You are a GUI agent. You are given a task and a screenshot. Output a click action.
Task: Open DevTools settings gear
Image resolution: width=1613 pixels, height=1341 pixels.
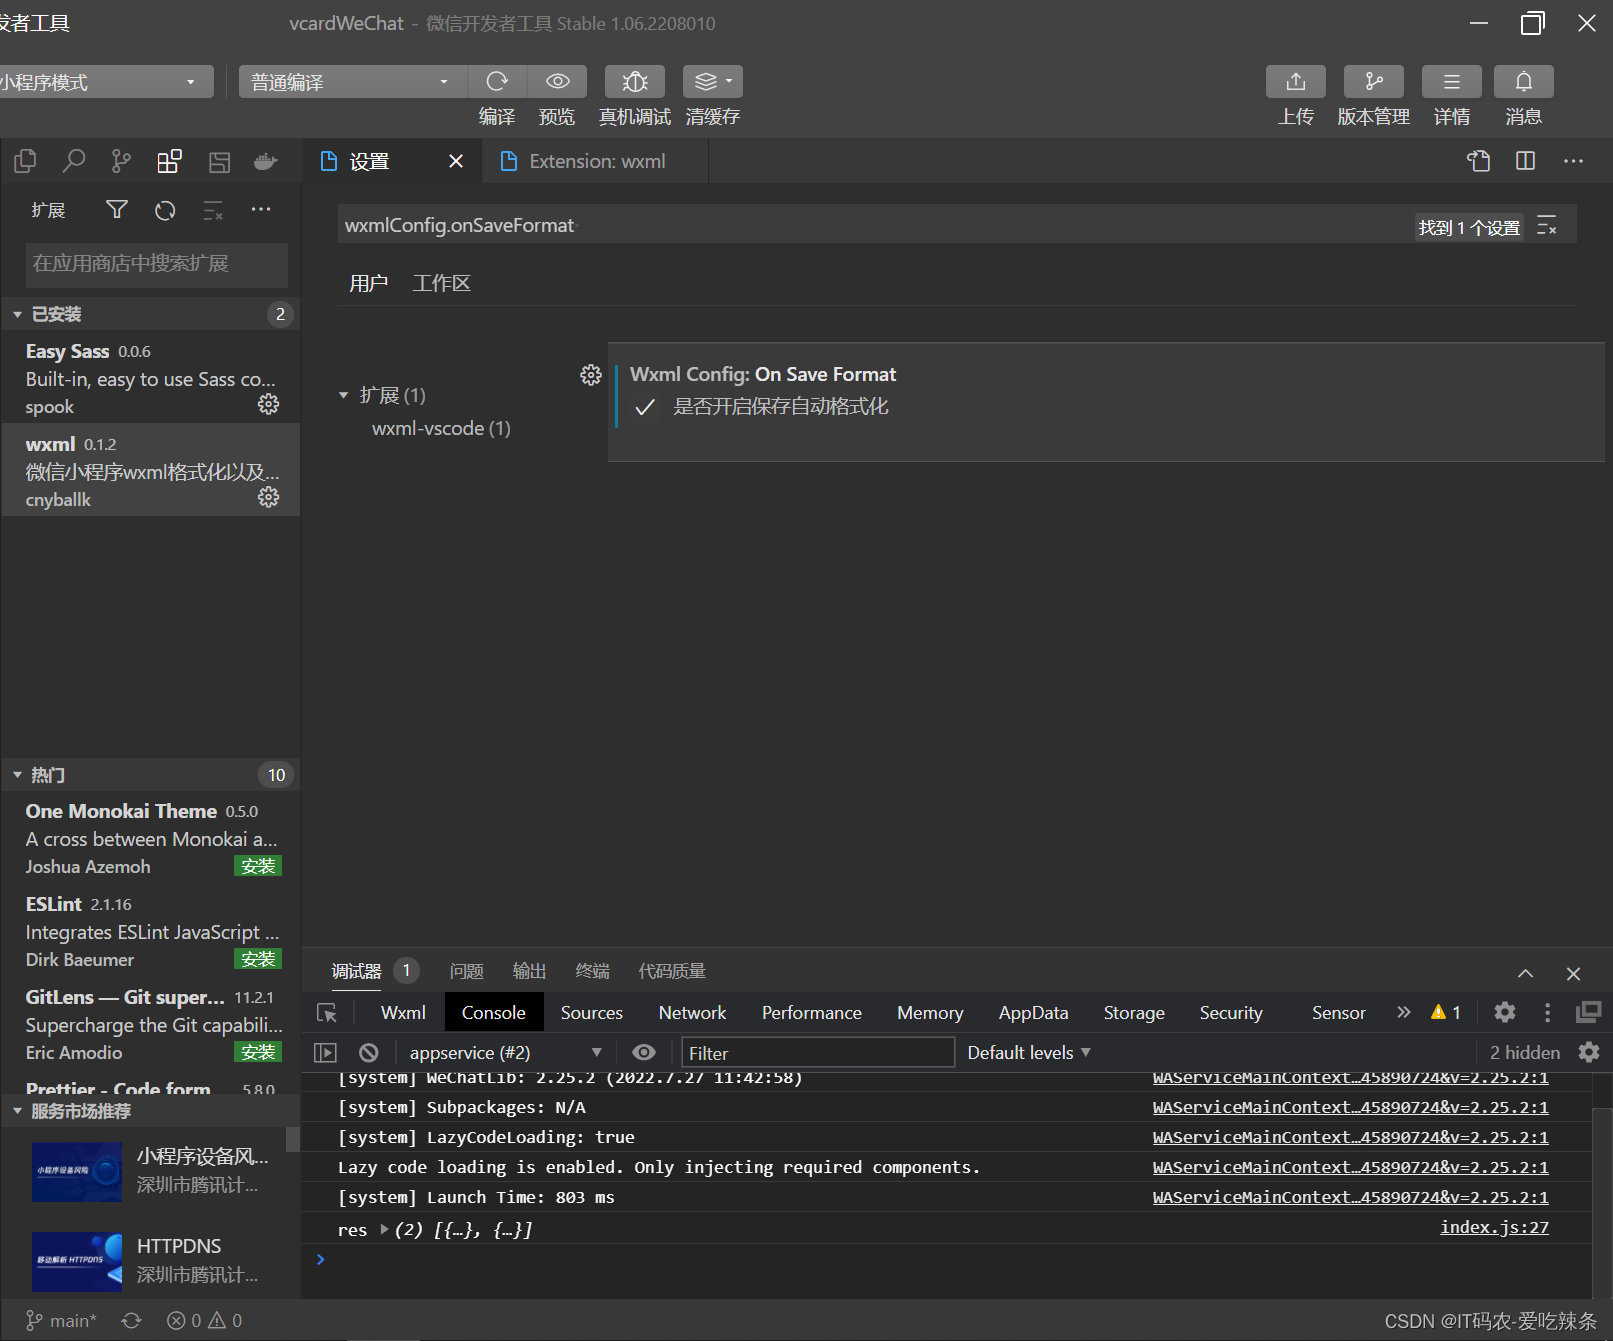[1504, 1012]
